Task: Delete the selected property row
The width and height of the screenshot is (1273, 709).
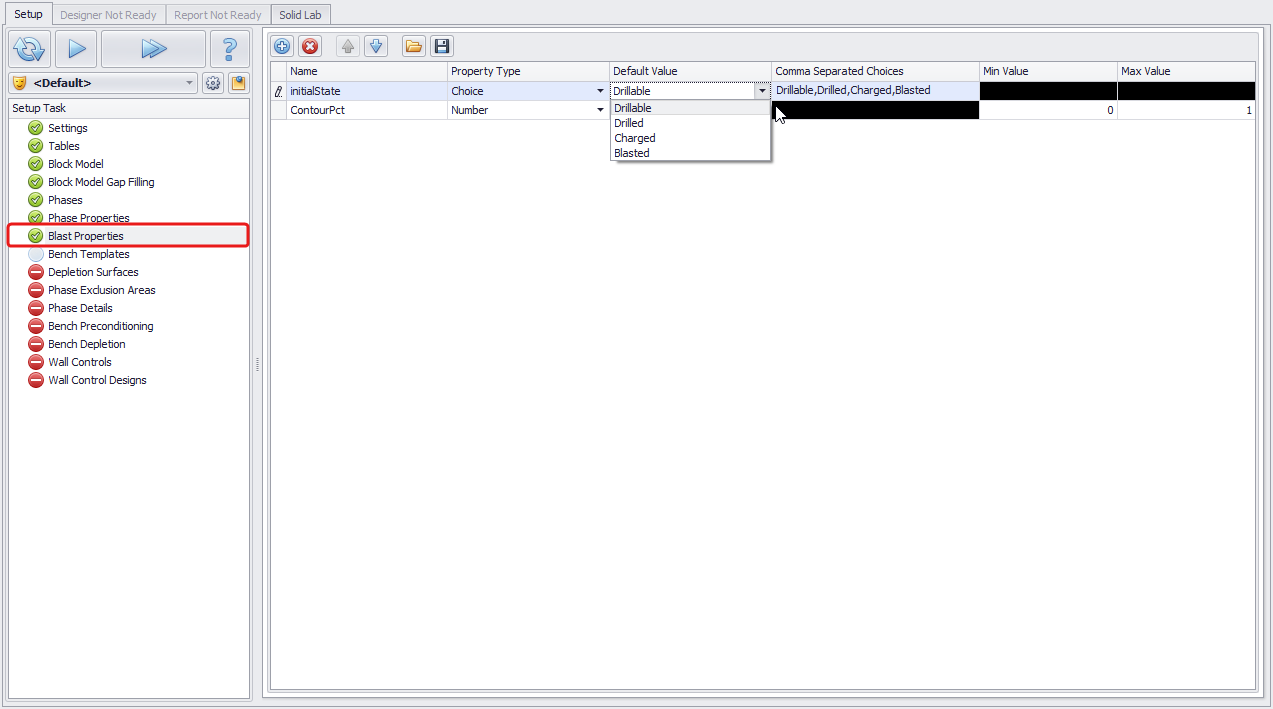Action: point(310,46)
